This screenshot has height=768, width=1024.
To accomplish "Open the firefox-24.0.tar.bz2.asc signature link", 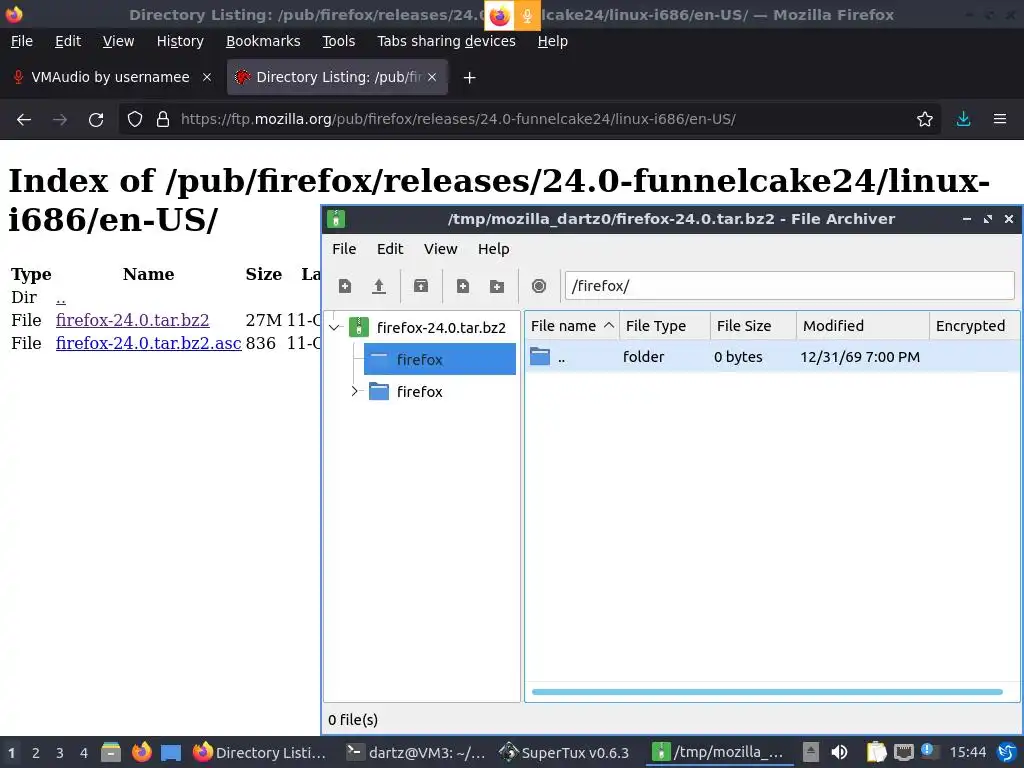I will pyautogui.click(x=149, y=343).
